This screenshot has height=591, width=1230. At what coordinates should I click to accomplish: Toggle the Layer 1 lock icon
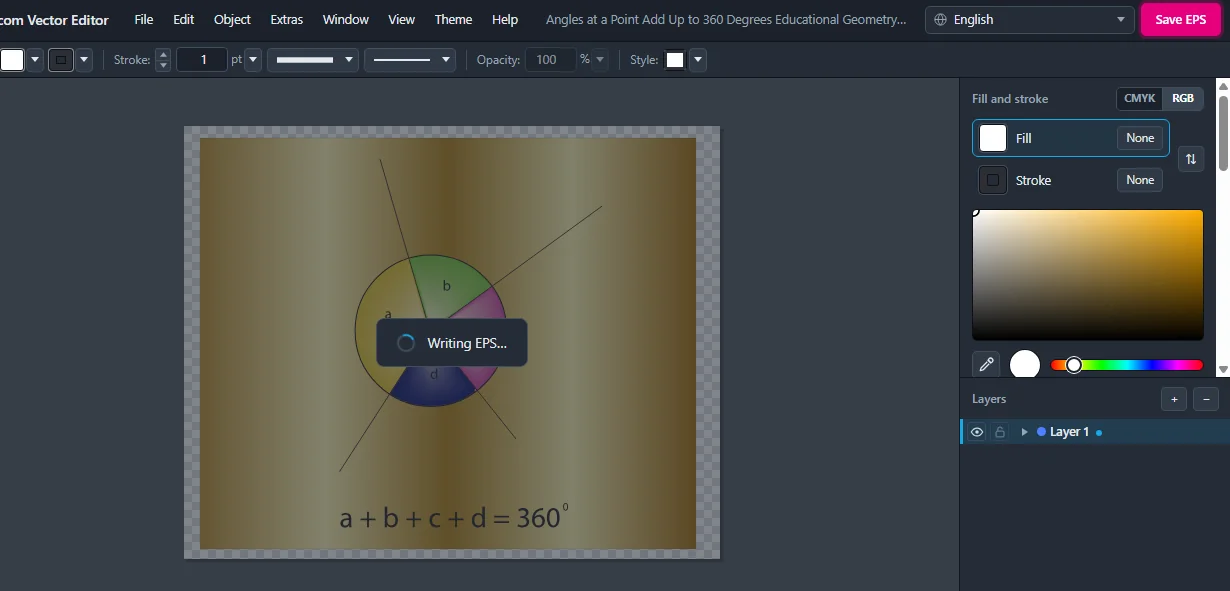coord(1000,432)
